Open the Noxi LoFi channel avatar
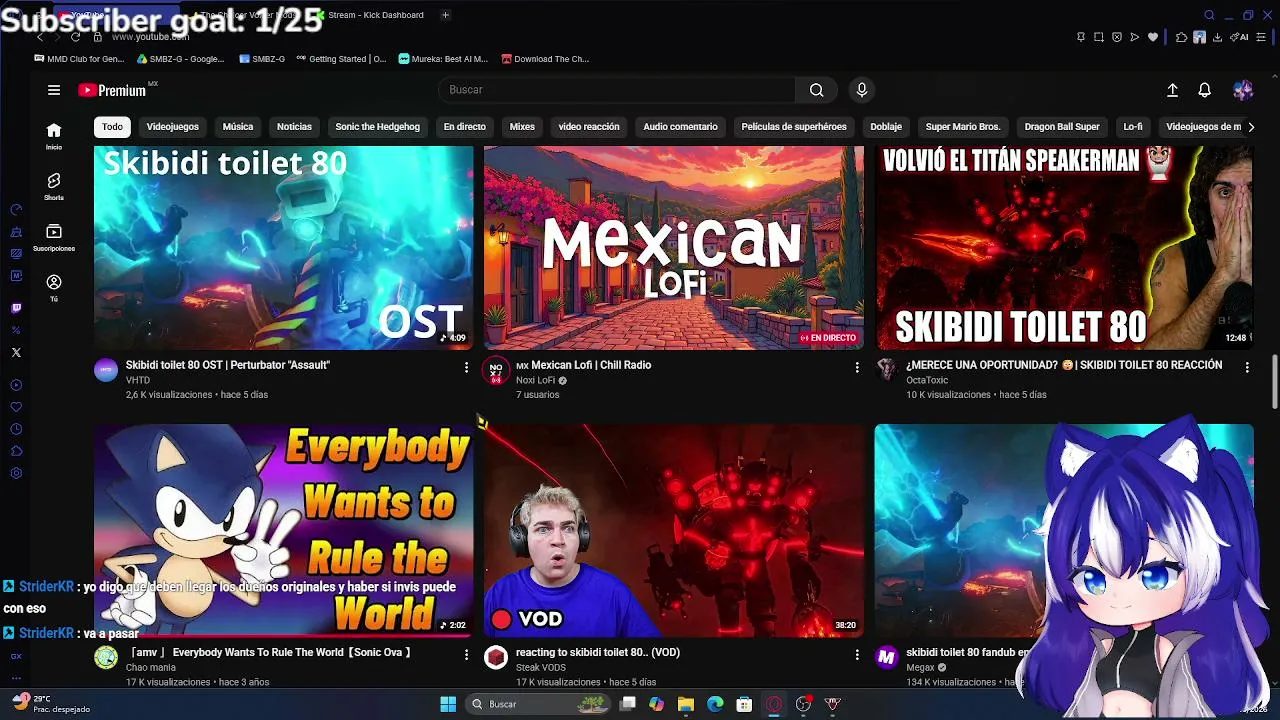Image resolution: width=1280 pixels, height=720 pixels. (x=496, y=371)
